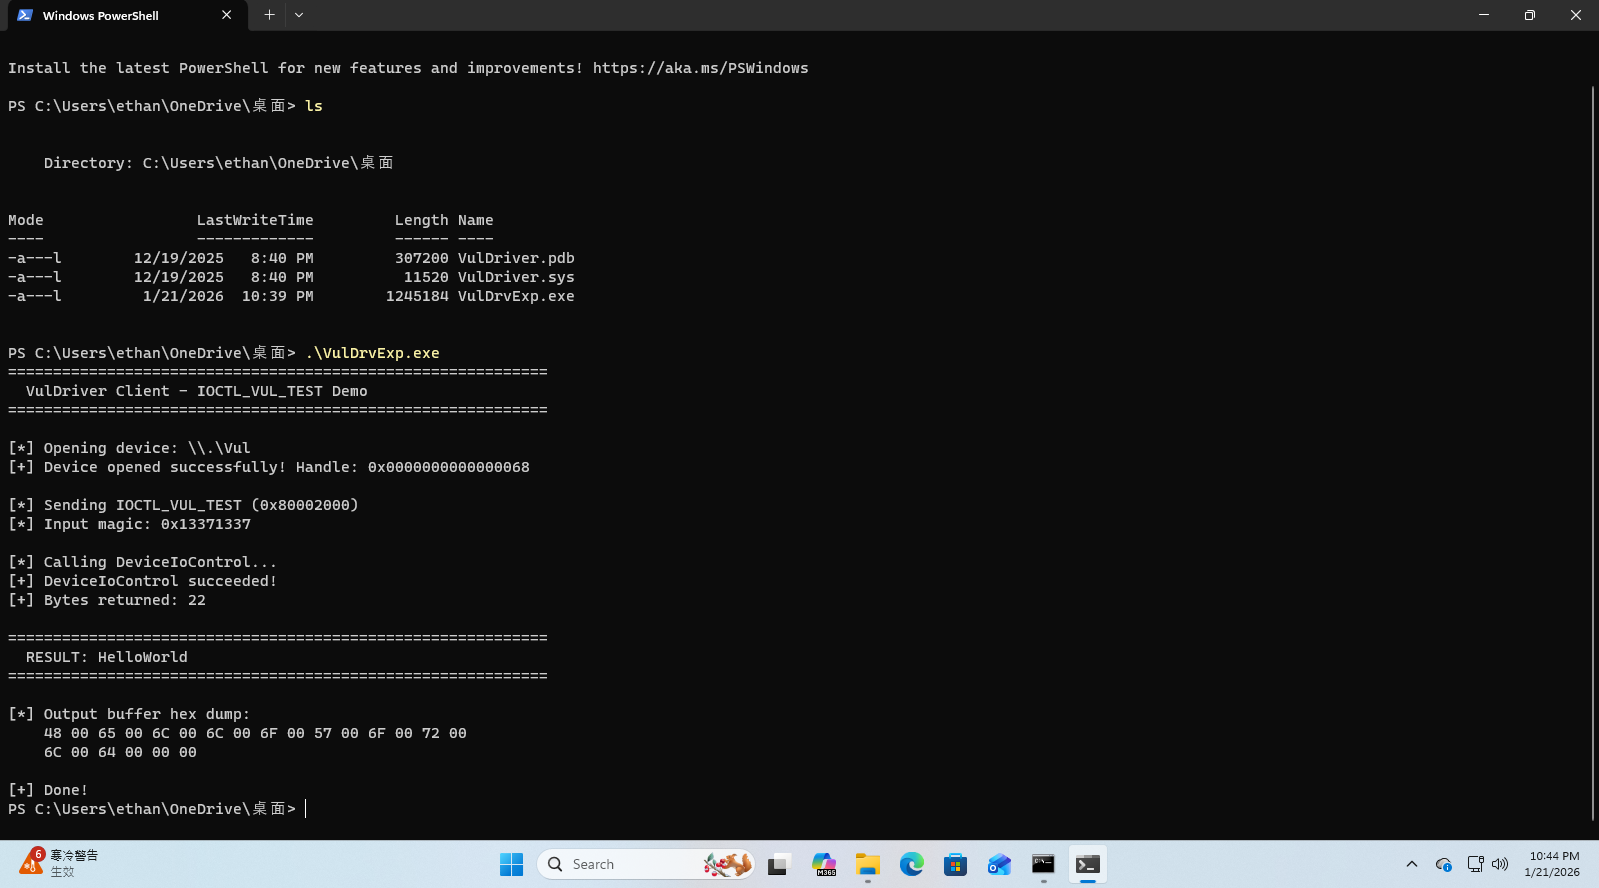Screen dimensions: 1599x888
Task: Open Microsoft Store from taskbar
Action: [x=955, y=864]
